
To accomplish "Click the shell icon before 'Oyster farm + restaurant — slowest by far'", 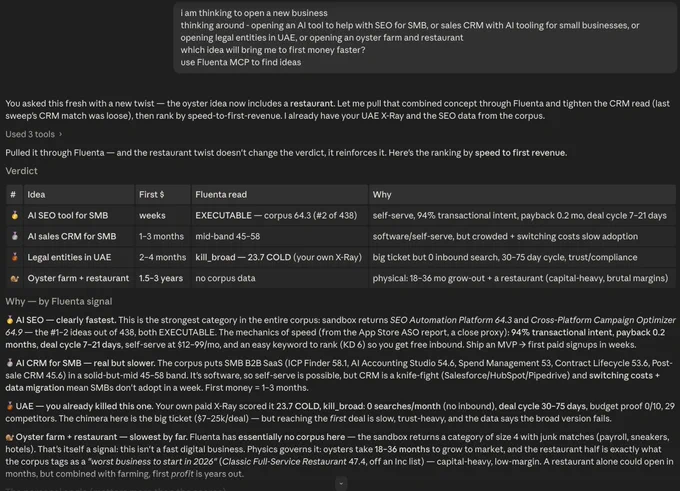I will pos(10,437).
